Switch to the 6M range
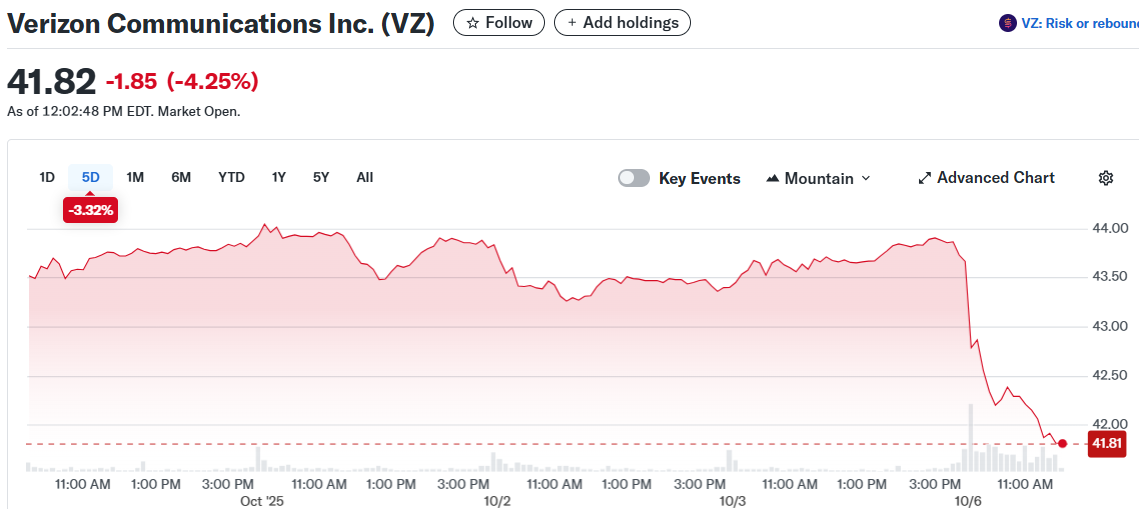Screen dimensions: 1139x509 tap(181, 177)
